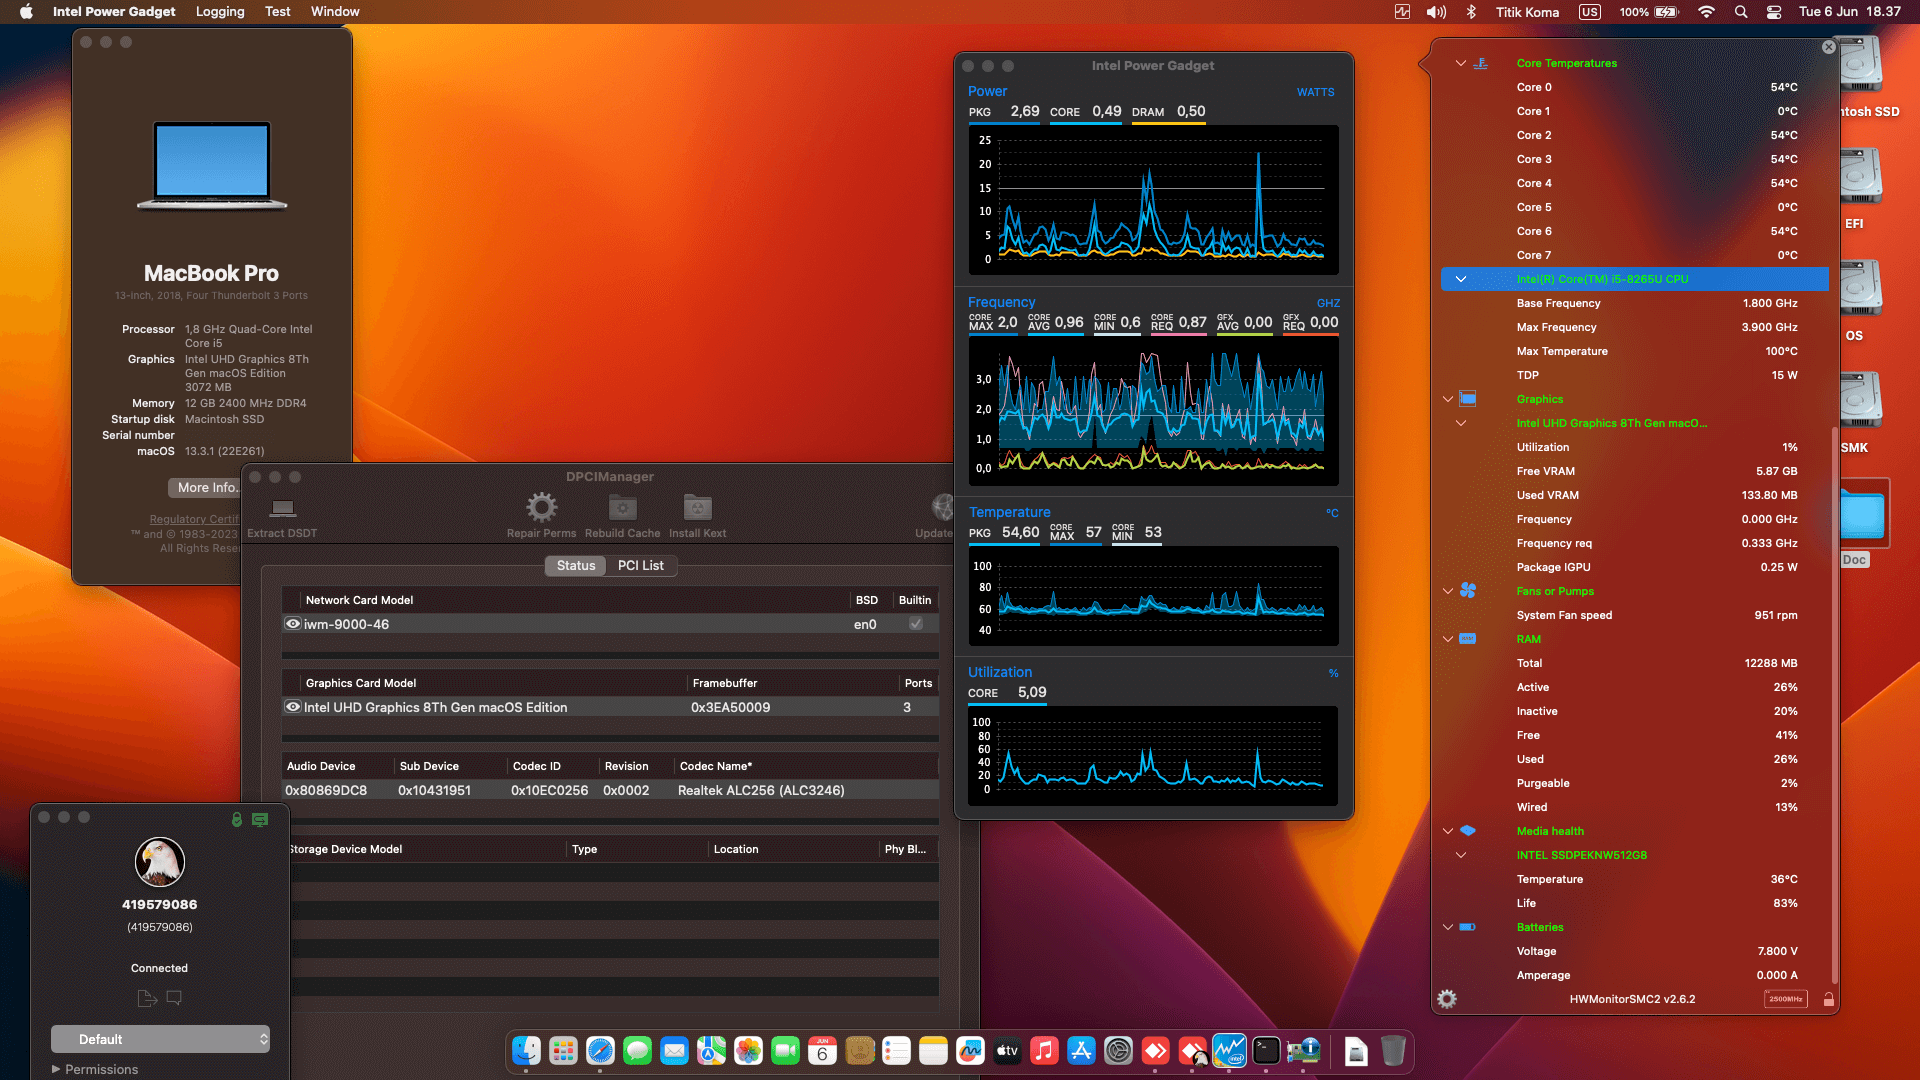Viewport: 1920px width, 1080px height.
Task: Open Control Center from menu bar
Action: [1774, 12]
